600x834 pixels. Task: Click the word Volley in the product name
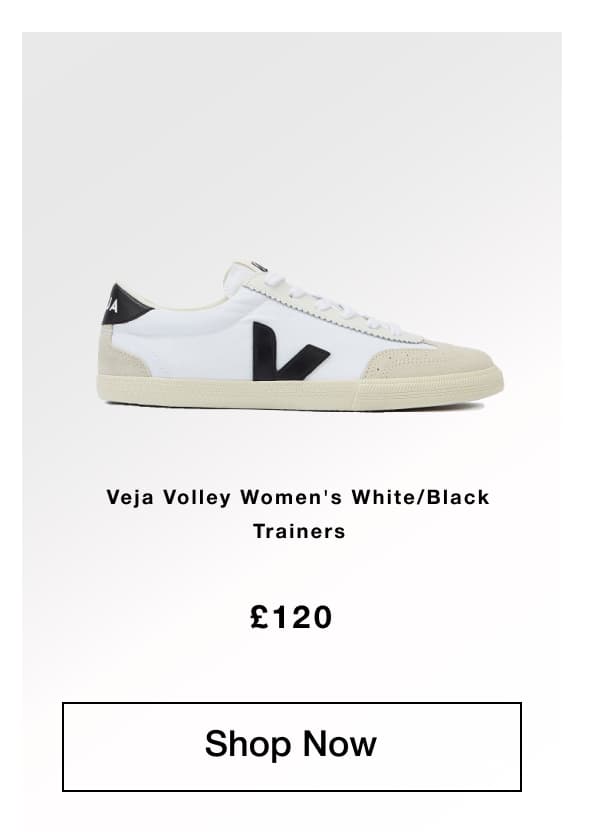click(x=197, y=498)
